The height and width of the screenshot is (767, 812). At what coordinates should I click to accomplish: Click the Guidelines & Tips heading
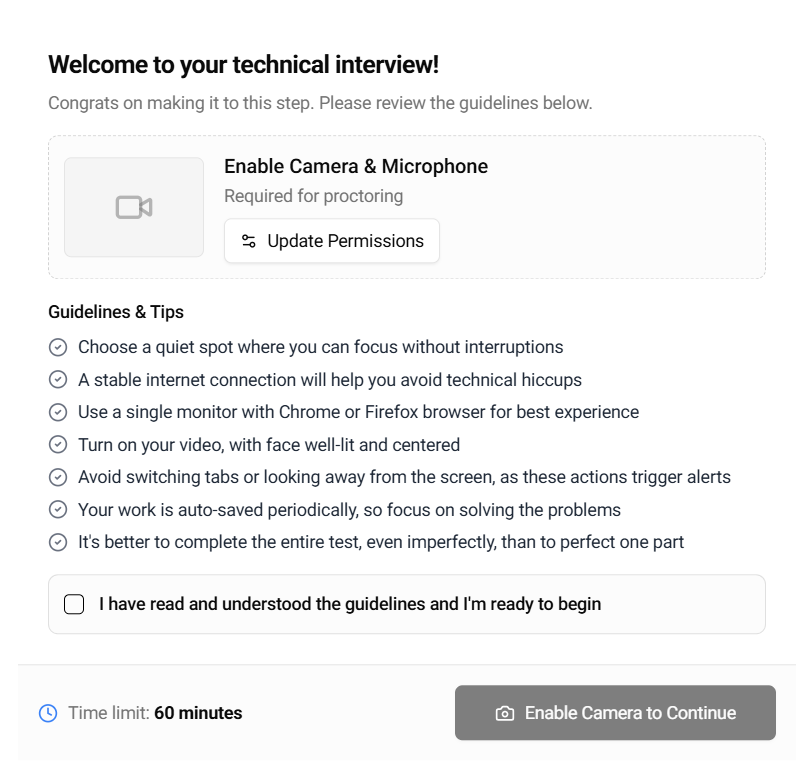(x=116, y=312)
